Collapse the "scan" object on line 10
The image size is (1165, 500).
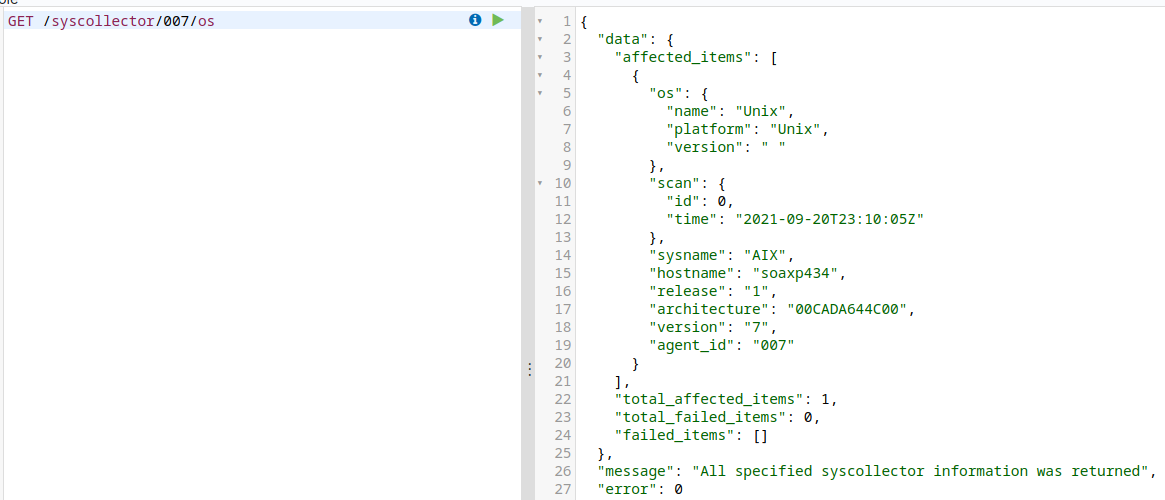pyautogui.click(x=540, y=183)
